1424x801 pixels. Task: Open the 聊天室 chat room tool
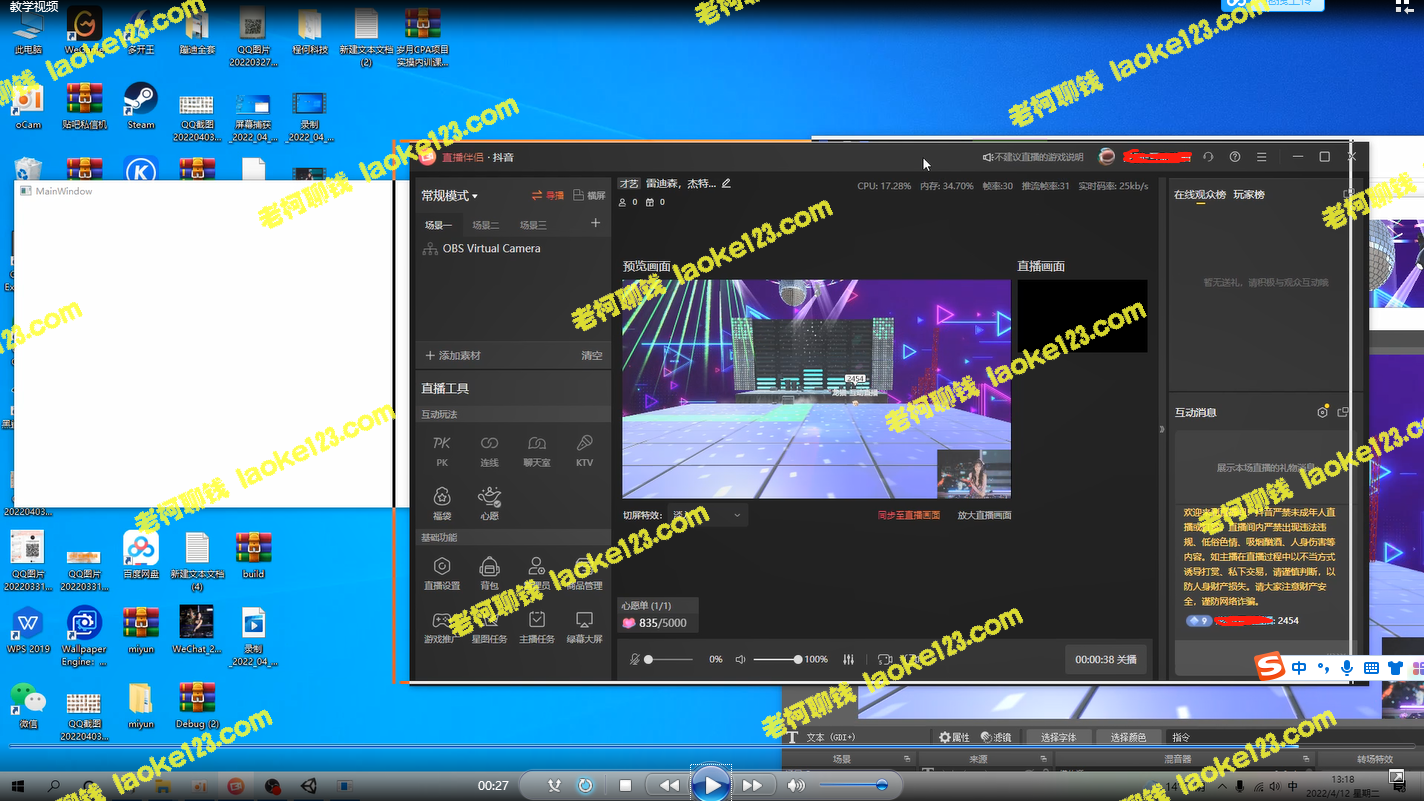point(537,450)
